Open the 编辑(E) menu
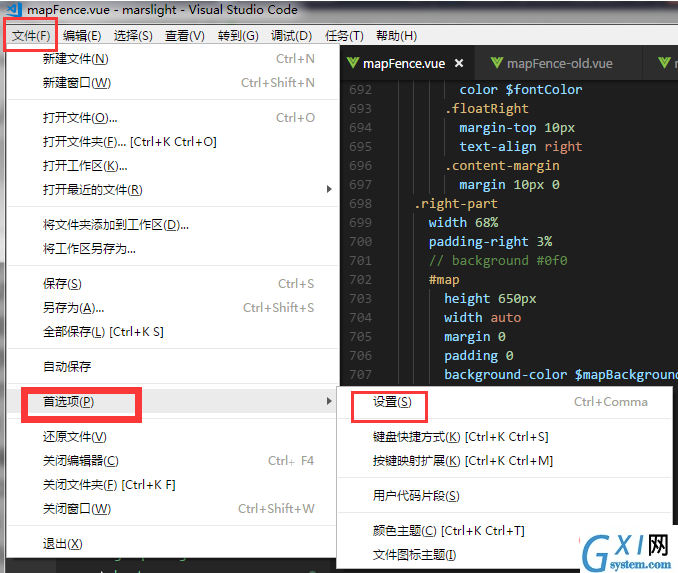The height and width of the screenshot is (573, 678). pos(82,35)
